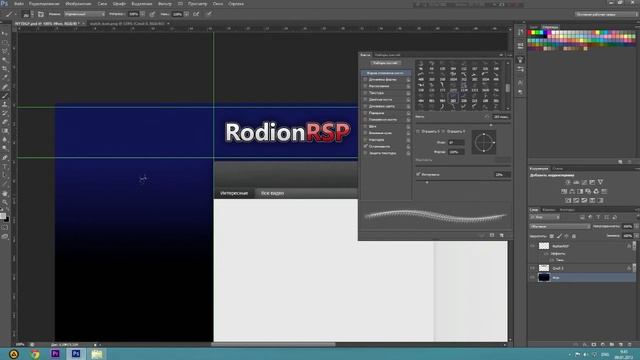Click the Интересные tab in the canvas mockup
This screenshot has width=640, height=360.
[x=234, y=193]
